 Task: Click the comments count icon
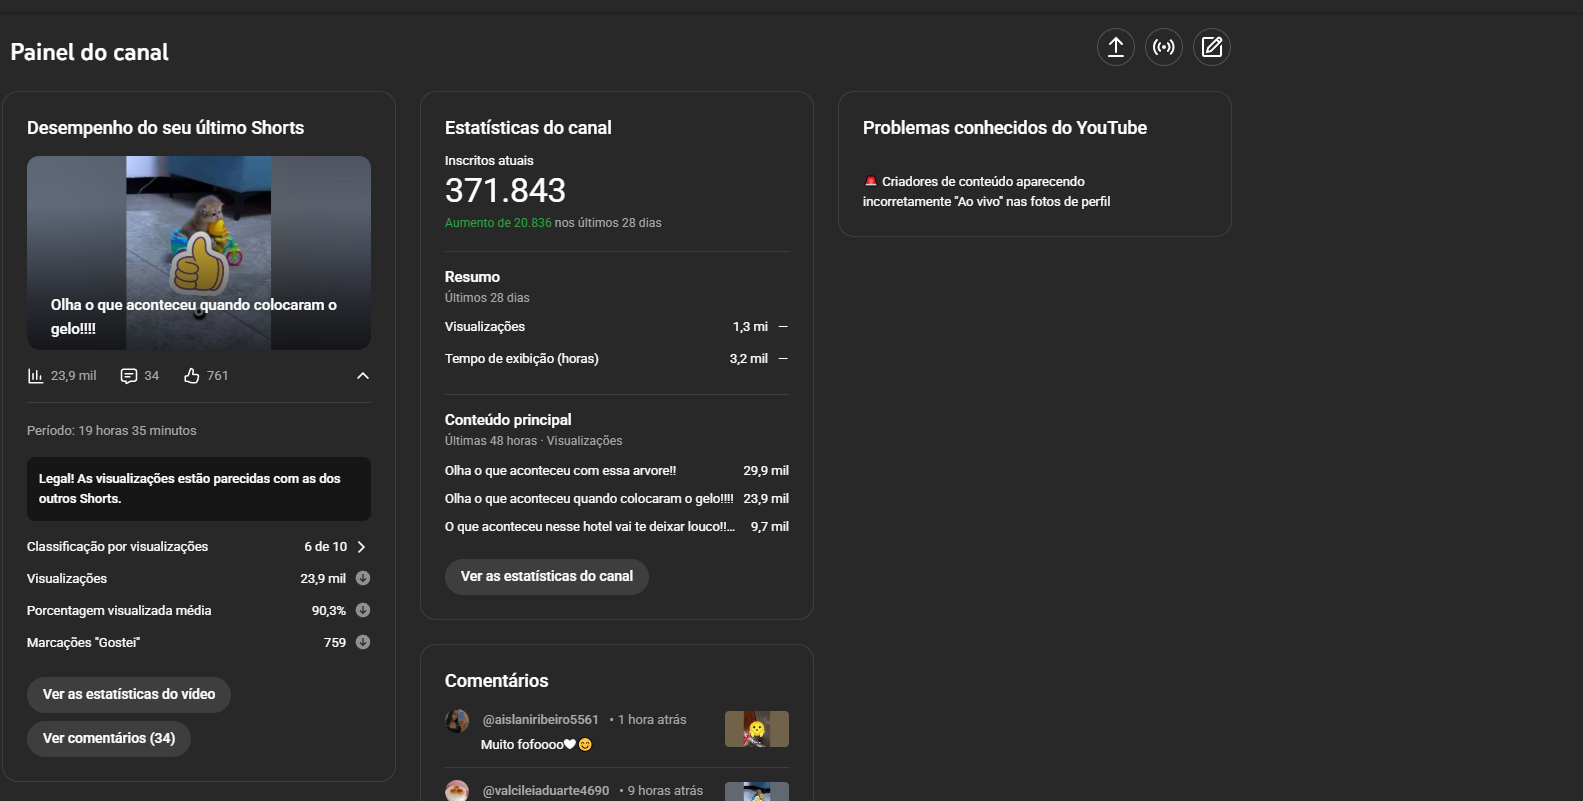click(129, 376)
